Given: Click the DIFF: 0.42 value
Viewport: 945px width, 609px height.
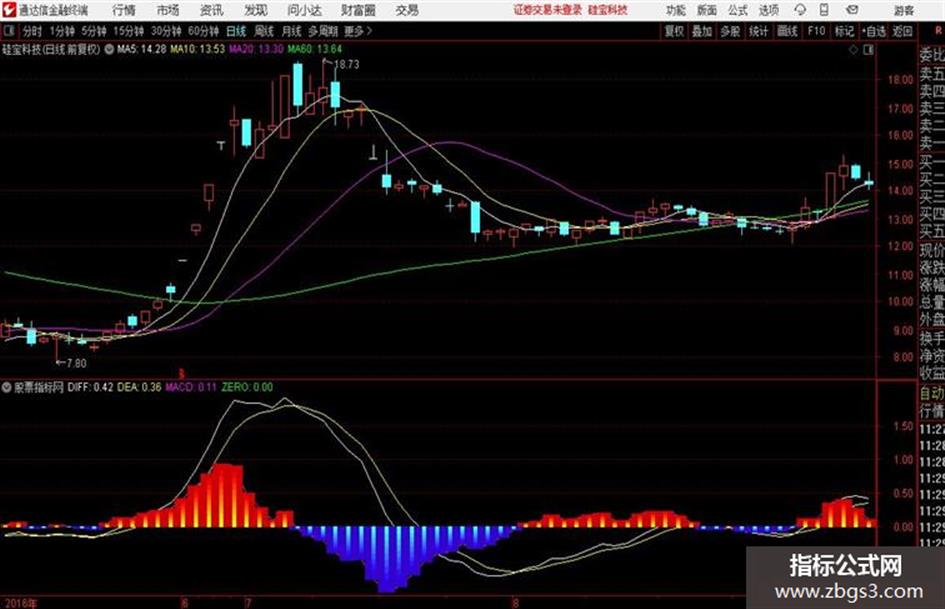Looking at the screenshot, I should [x=90, y=387].
